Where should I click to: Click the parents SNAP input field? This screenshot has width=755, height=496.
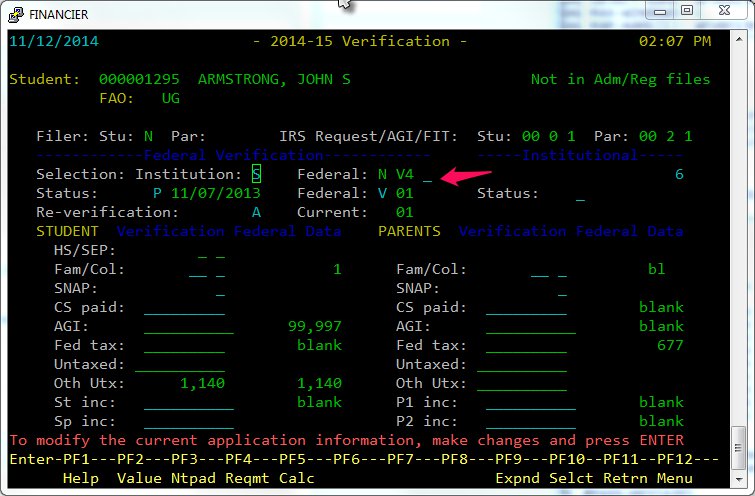click(562, 289)
